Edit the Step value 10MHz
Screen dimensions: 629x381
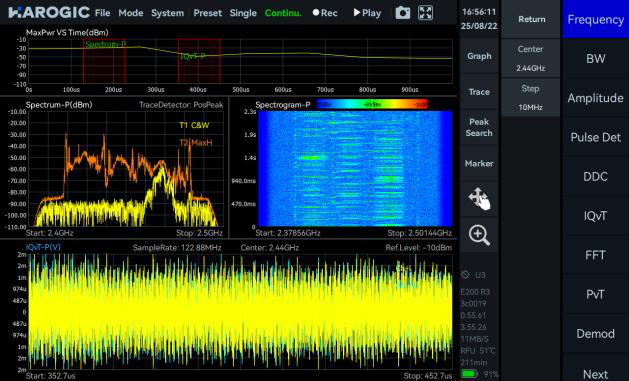(530, 97)
